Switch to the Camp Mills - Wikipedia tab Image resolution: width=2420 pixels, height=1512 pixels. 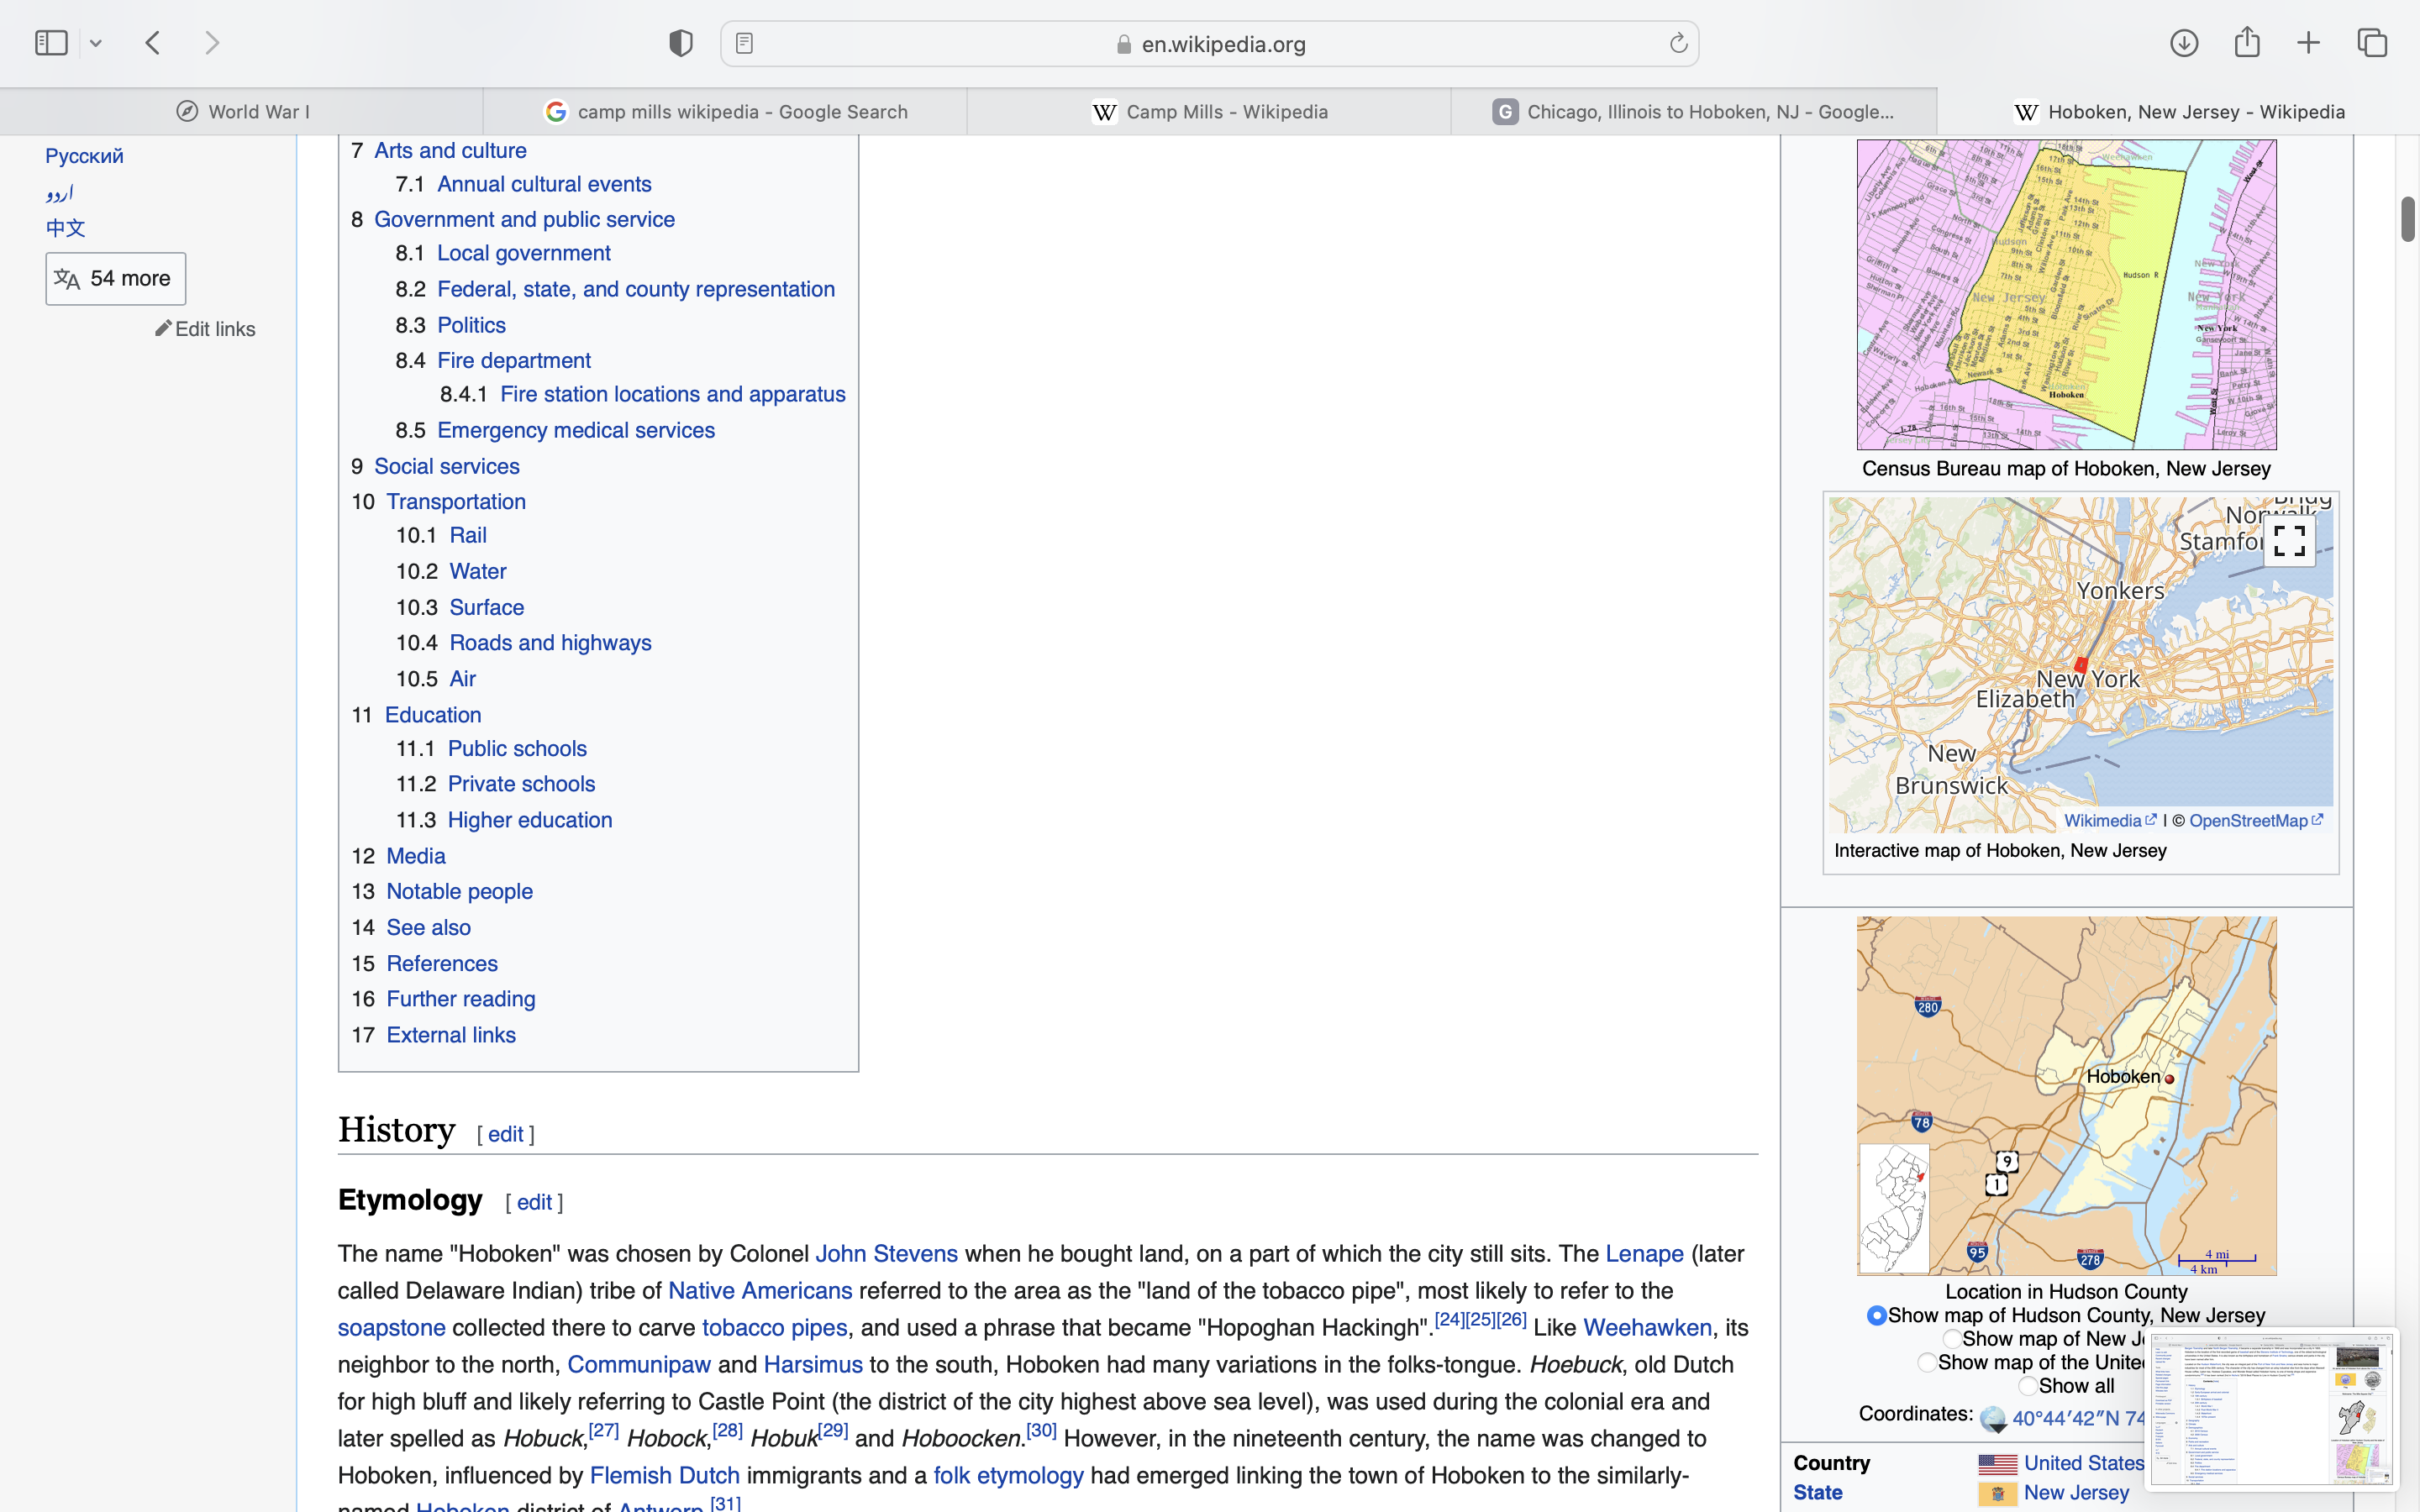1210,112
